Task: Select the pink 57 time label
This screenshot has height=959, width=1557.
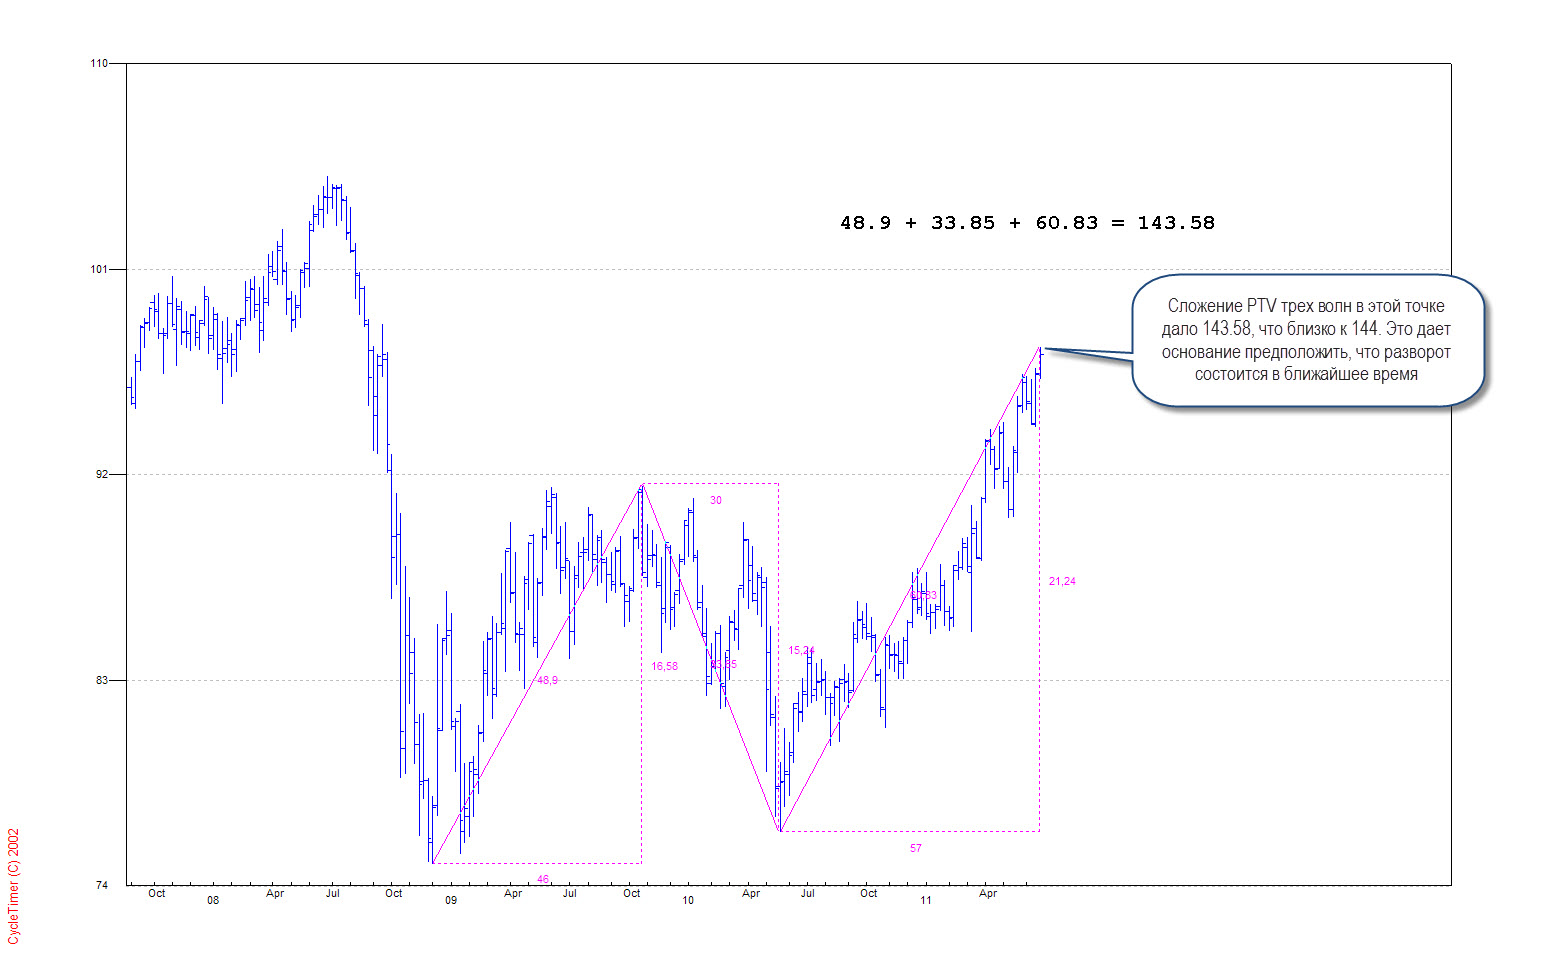Action: (x=916, y=848)
